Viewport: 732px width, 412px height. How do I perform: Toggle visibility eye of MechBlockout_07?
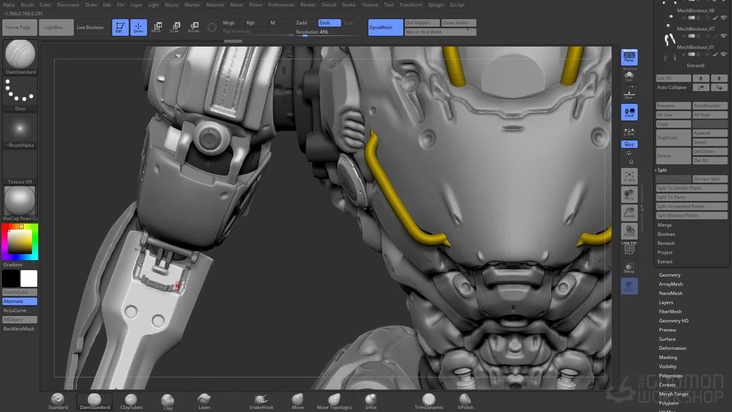pyautogui.click(x=724, y=36)
